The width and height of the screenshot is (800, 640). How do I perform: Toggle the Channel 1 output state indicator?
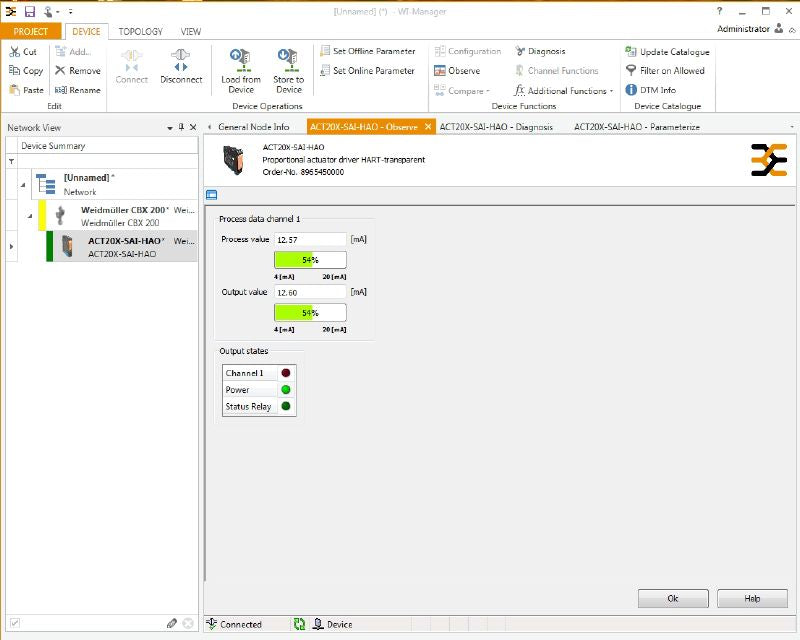click(286, 373)
